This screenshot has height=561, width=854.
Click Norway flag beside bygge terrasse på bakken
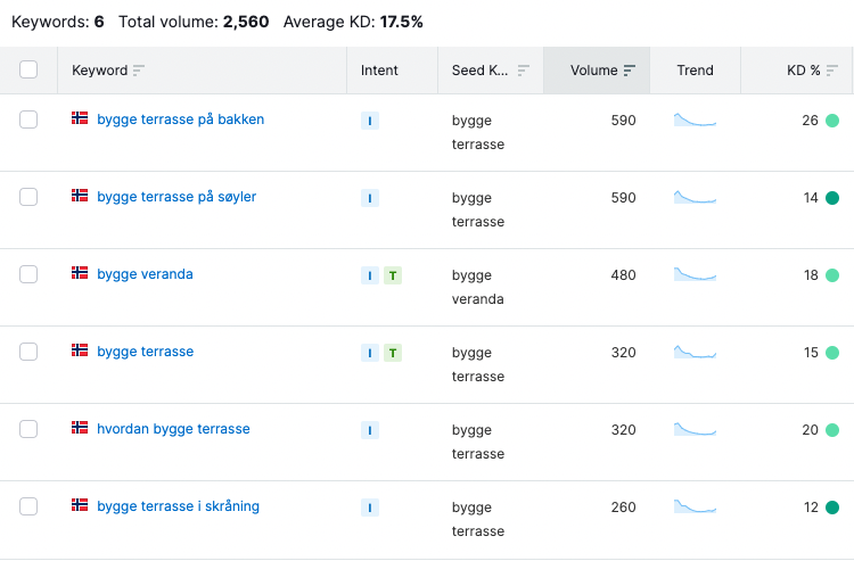(80, 119)
